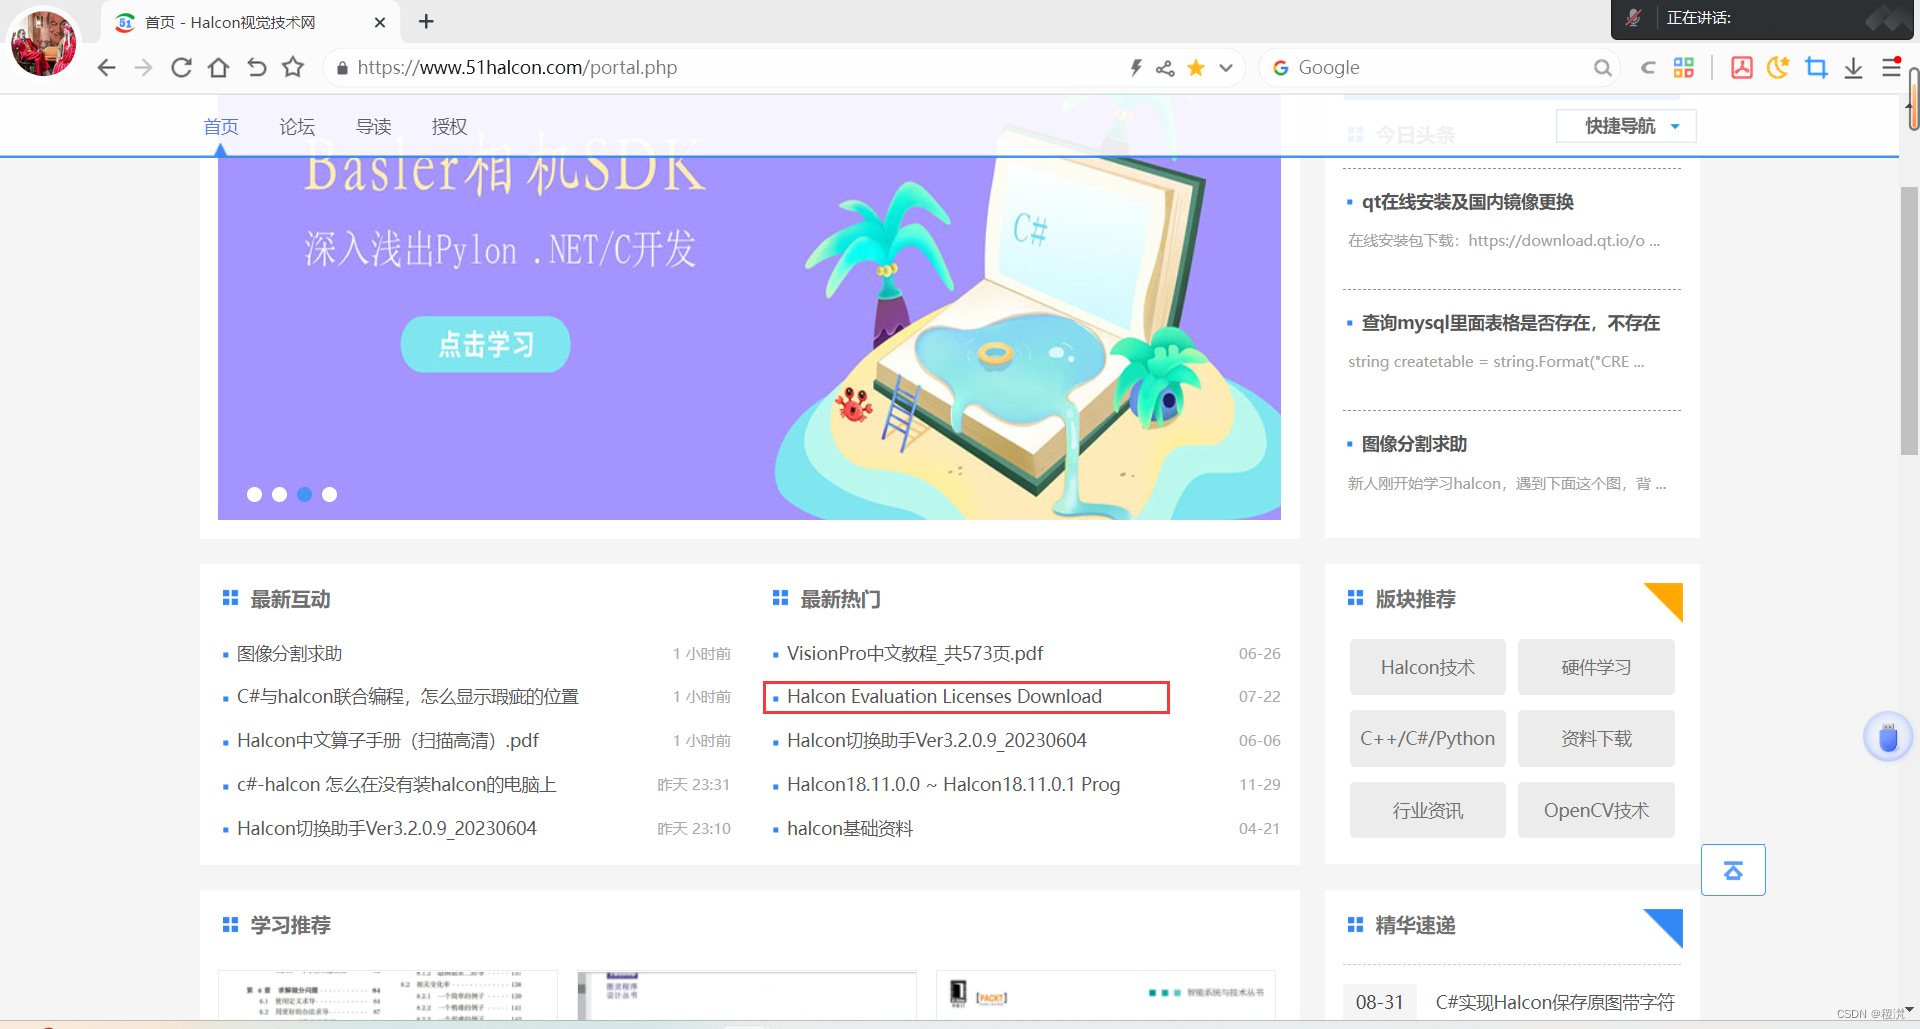The width and height of the screenshot is (1920, 1029).
Task: Click the muted microphone icon in speaking bar
Action: tap(1634, 18)
